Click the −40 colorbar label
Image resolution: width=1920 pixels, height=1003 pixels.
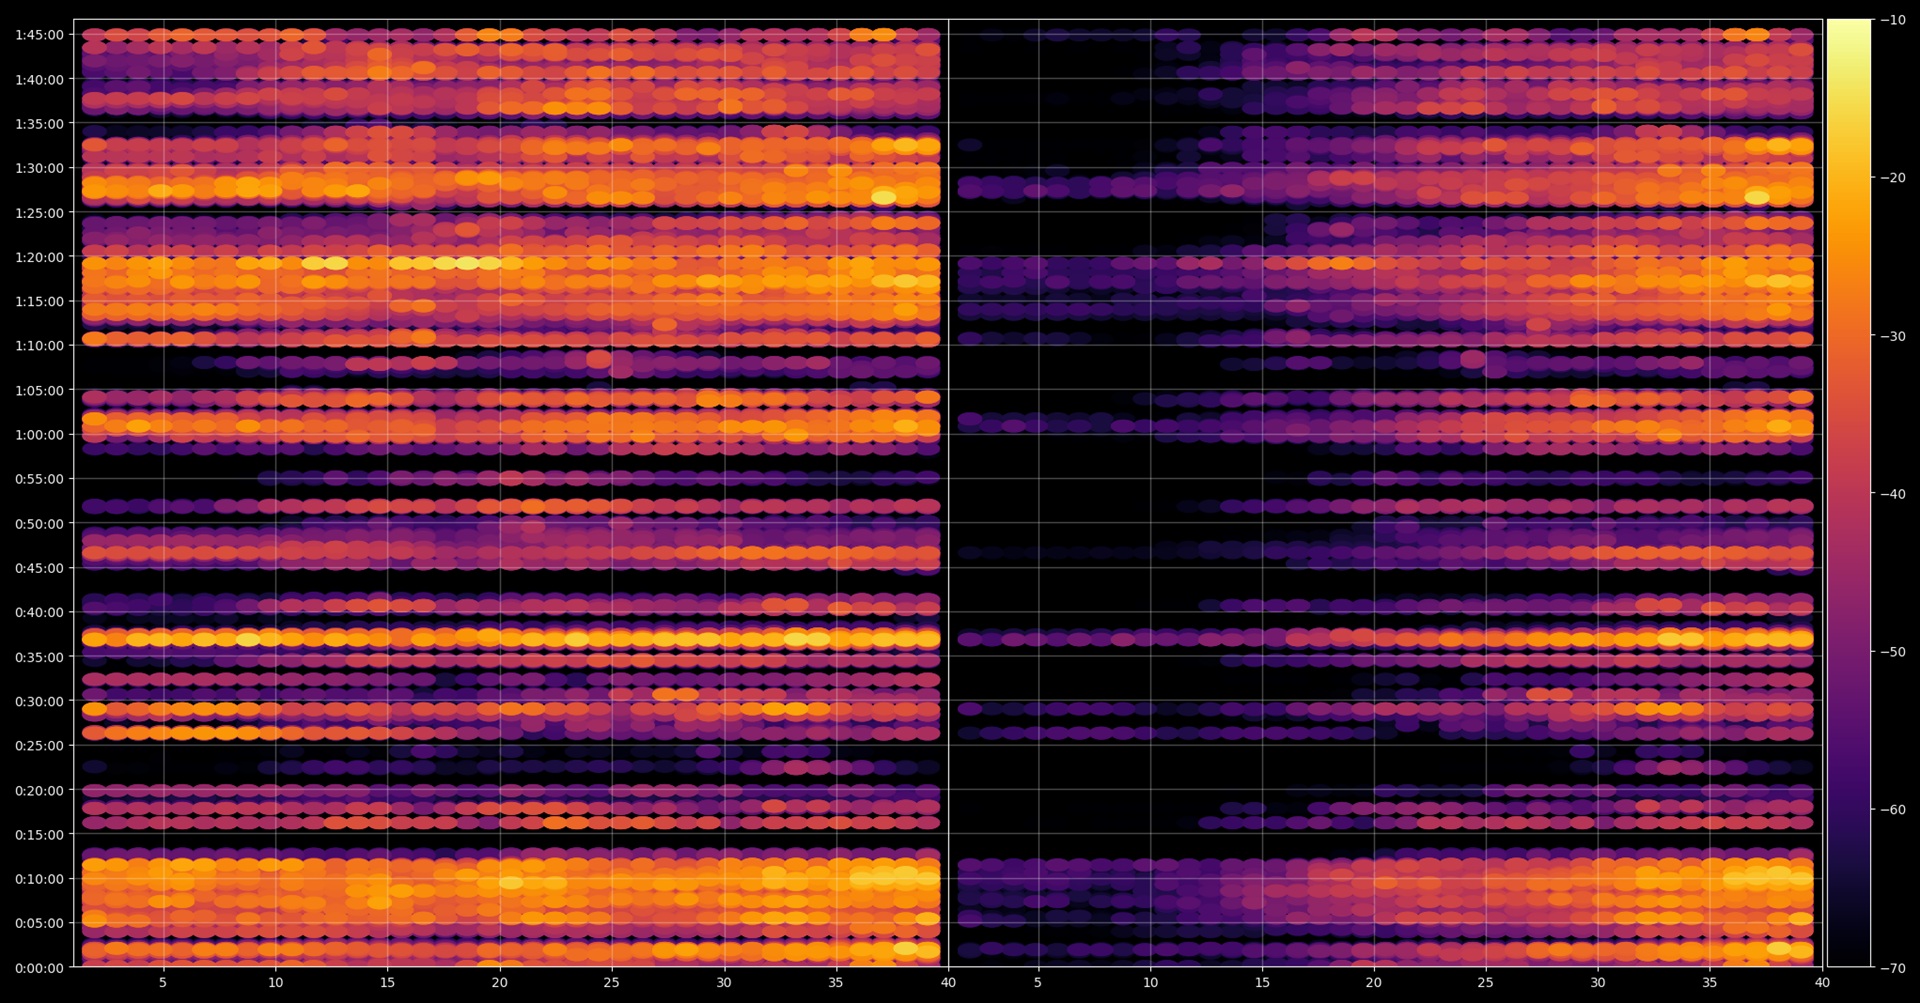[1892, 494]
